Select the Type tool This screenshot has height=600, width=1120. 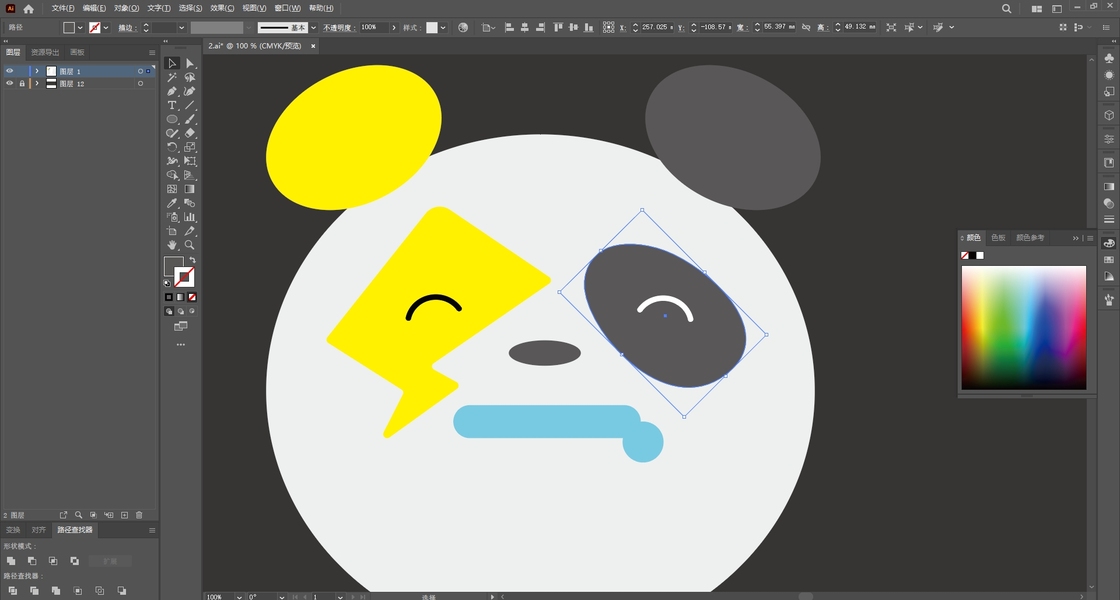(x=172, y=105)
